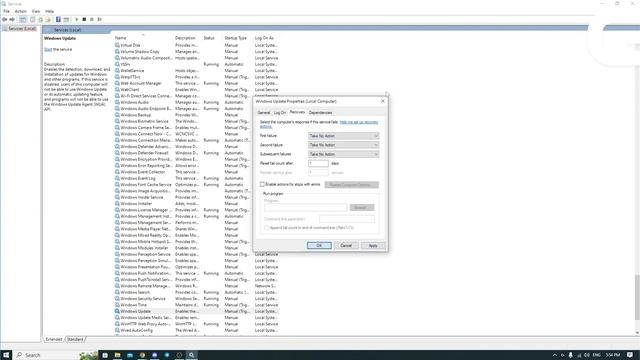Click the Browse button under Run program
640x360 pixels.
tap(362, 207)
